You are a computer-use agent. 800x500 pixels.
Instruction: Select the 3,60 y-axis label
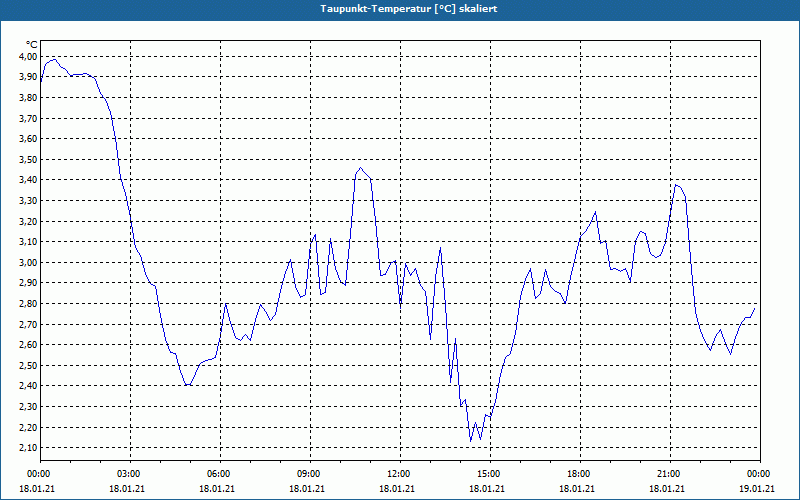[x=29, y=139]
